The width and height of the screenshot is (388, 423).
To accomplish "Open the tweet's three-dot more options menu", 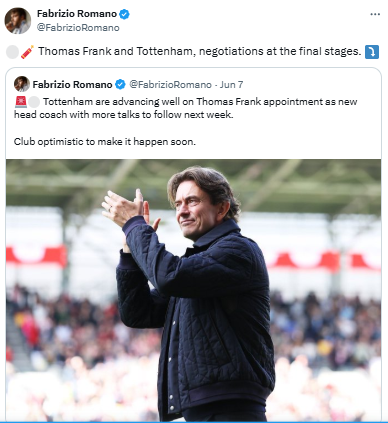I will [375, 14].
